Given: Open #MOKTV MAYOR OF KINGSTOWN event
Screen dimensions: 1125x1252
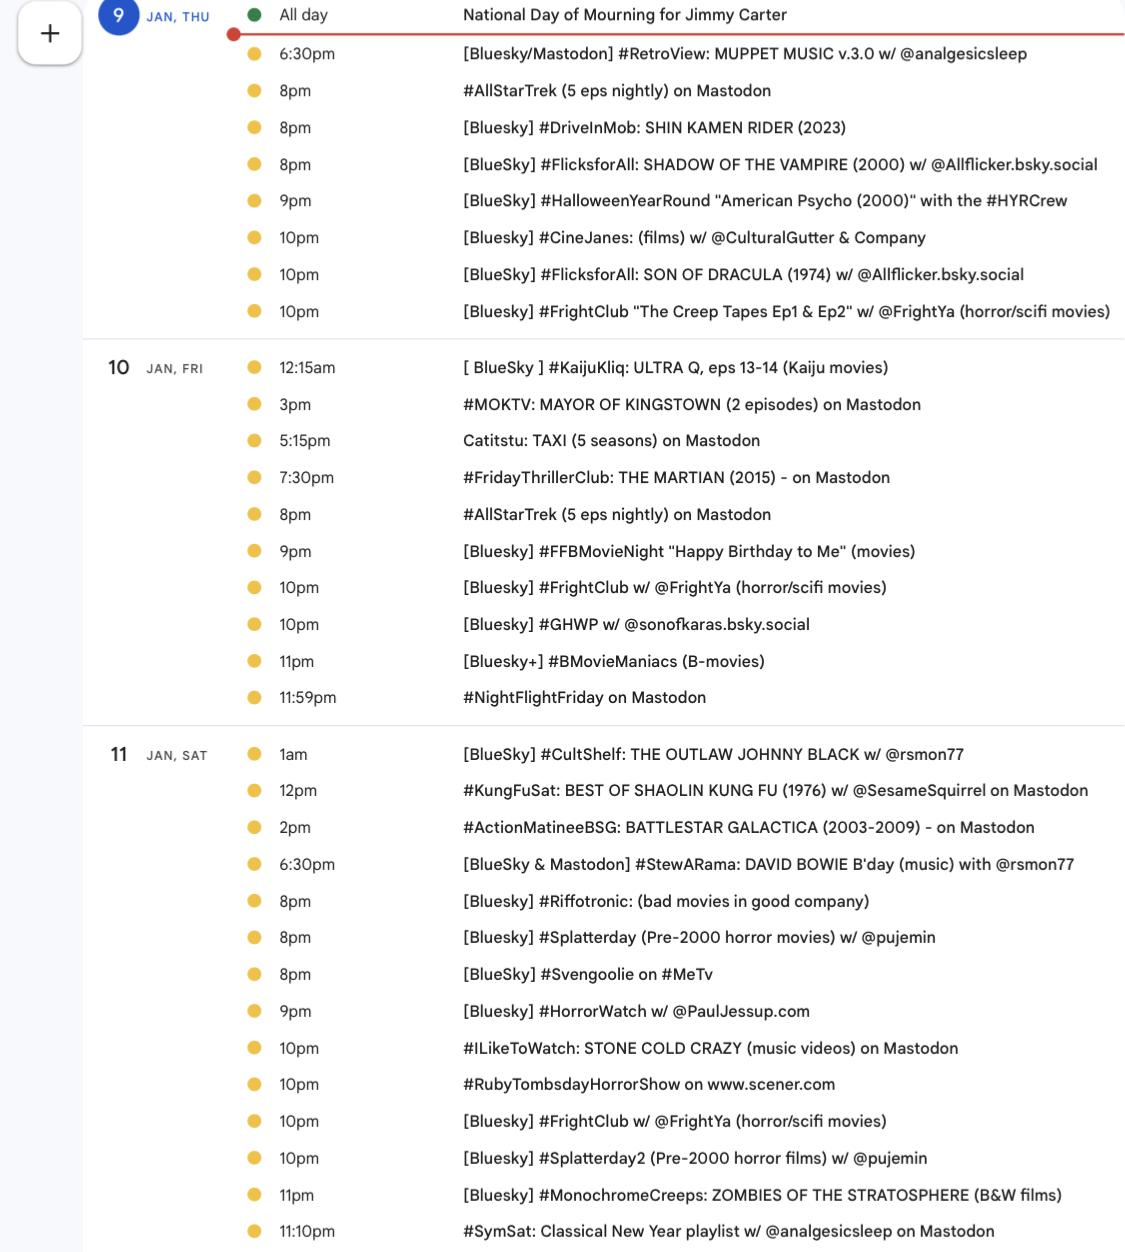Looking at the screenshot, I should (x=692, y=405).
